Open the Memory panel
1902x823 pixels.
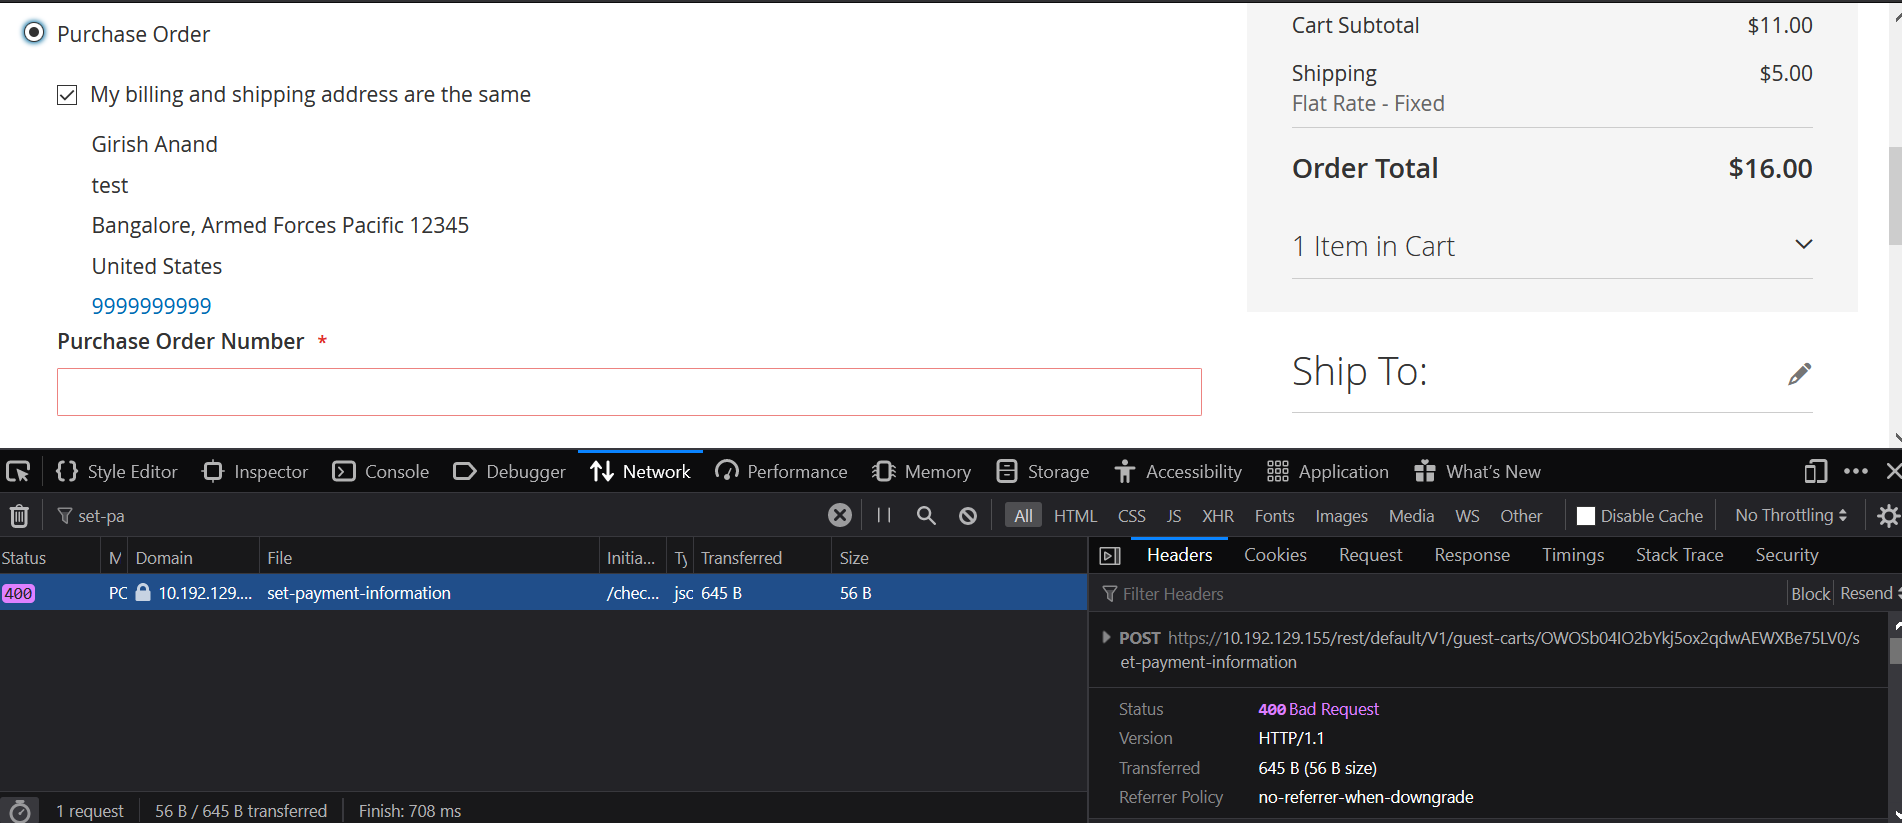click(x=921, y=471)
